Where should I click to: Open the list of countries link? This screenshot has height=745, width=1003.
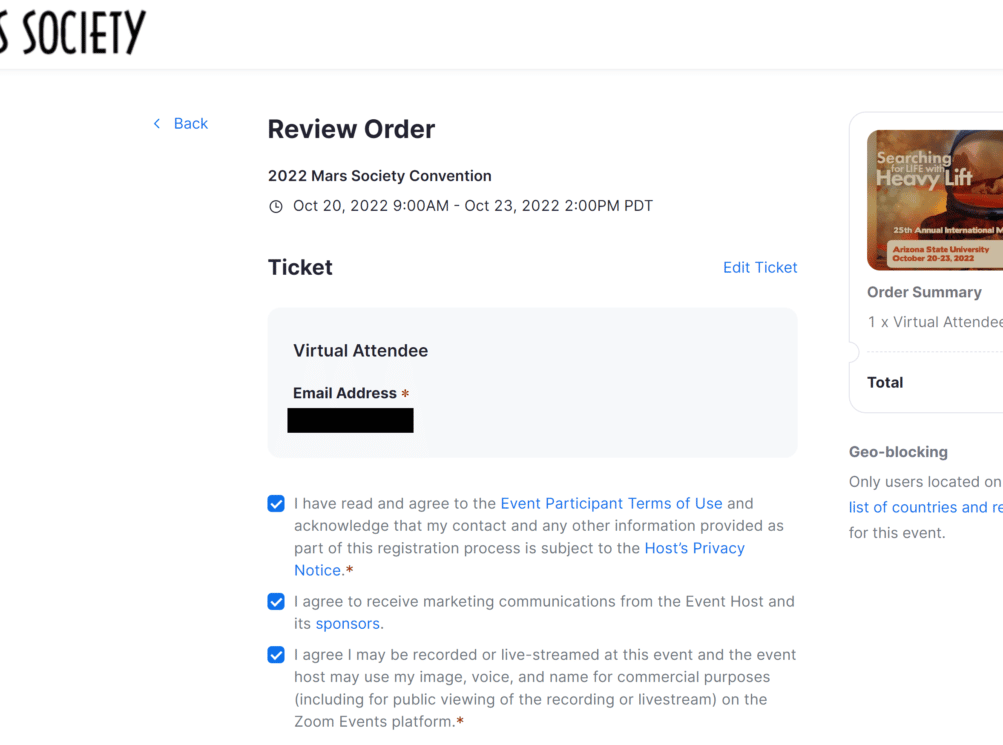pyautogui.click(x=918, y=507)
